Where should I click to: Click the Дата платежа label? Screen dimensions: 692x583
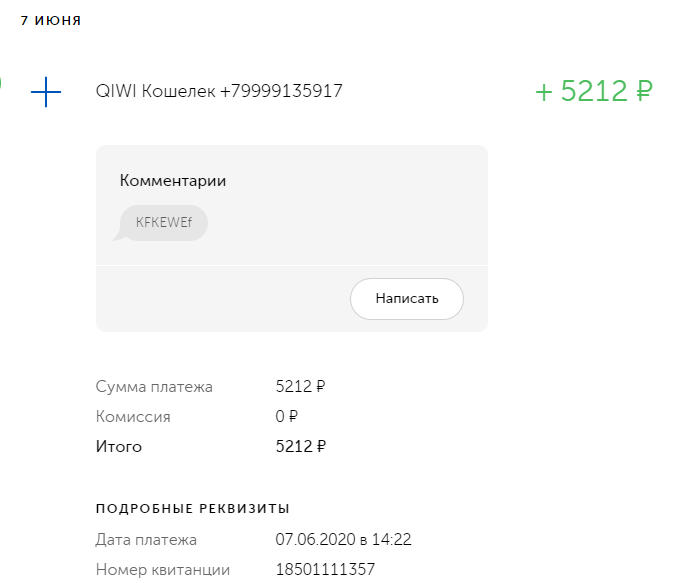146,540
